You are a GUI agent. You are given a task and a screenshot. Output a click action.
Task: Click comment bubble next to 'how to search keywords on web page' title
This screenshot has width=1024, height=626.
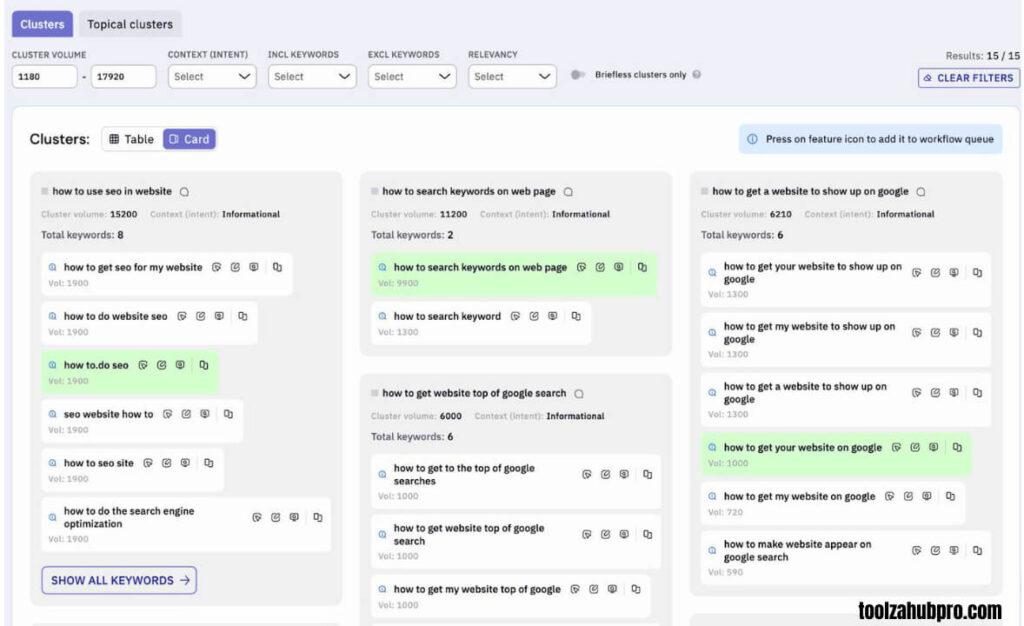tap(569, 192)
